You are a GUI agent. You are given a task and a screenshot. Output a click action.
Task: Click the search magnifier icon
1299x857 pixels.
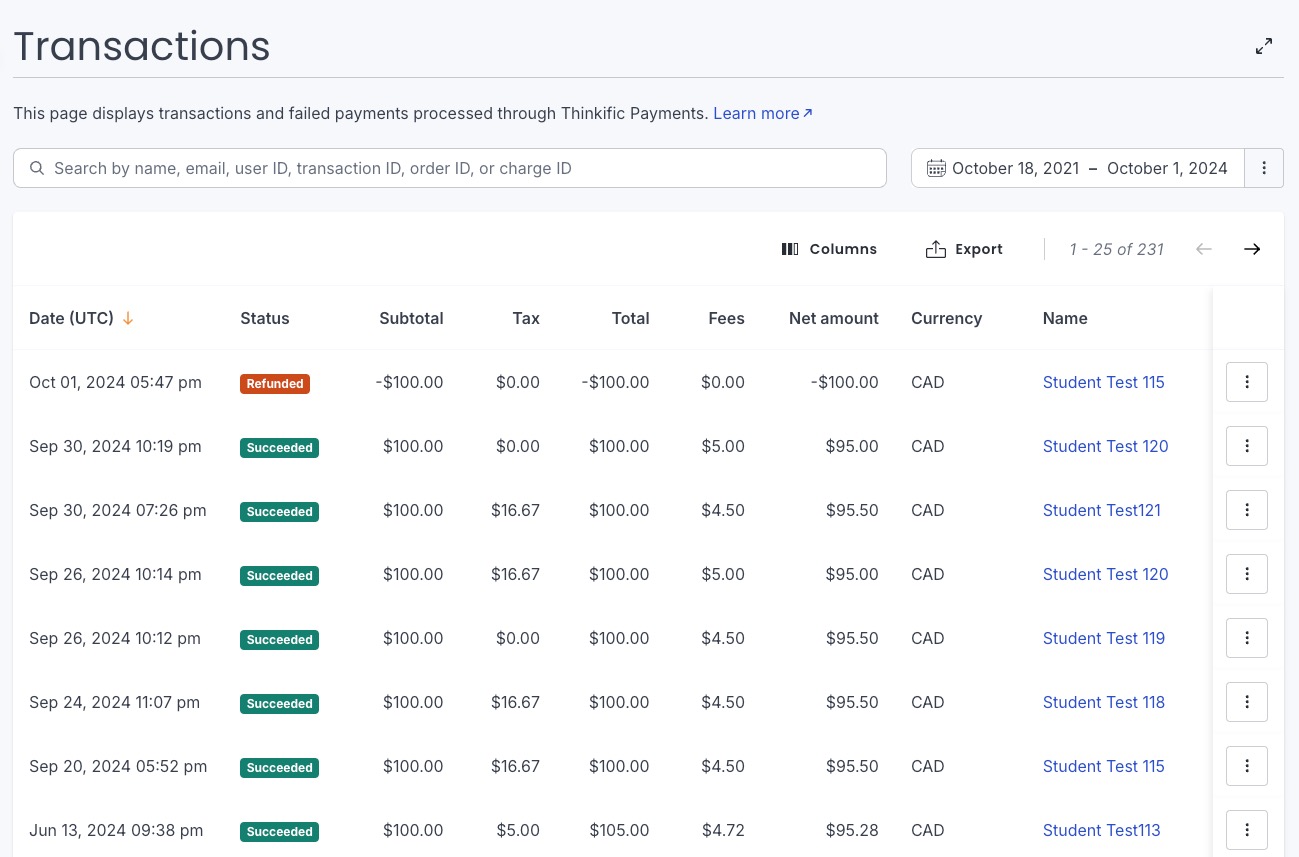coord(37,168)
